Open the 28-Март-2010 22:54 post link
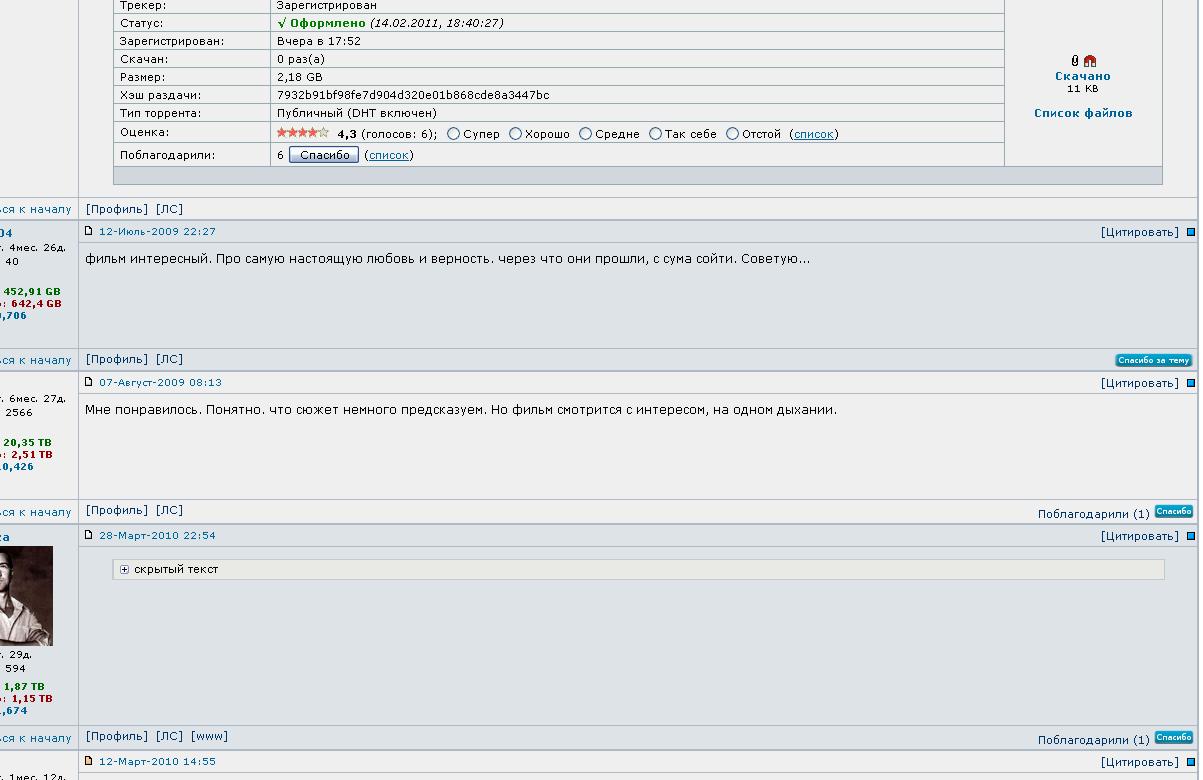The height and width of the screenshot is (780, 1203). tap(157, 535)
